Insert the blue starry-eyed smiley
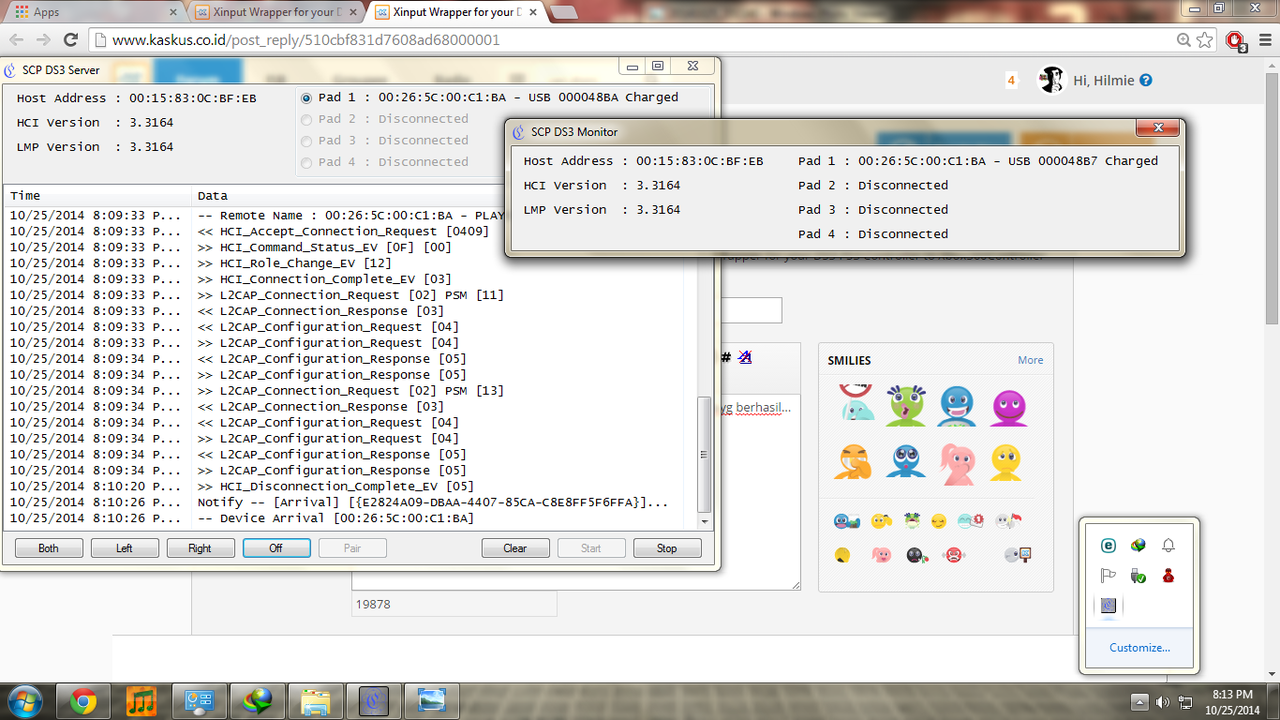The image size is (1280, 720). tap(906, 461)
